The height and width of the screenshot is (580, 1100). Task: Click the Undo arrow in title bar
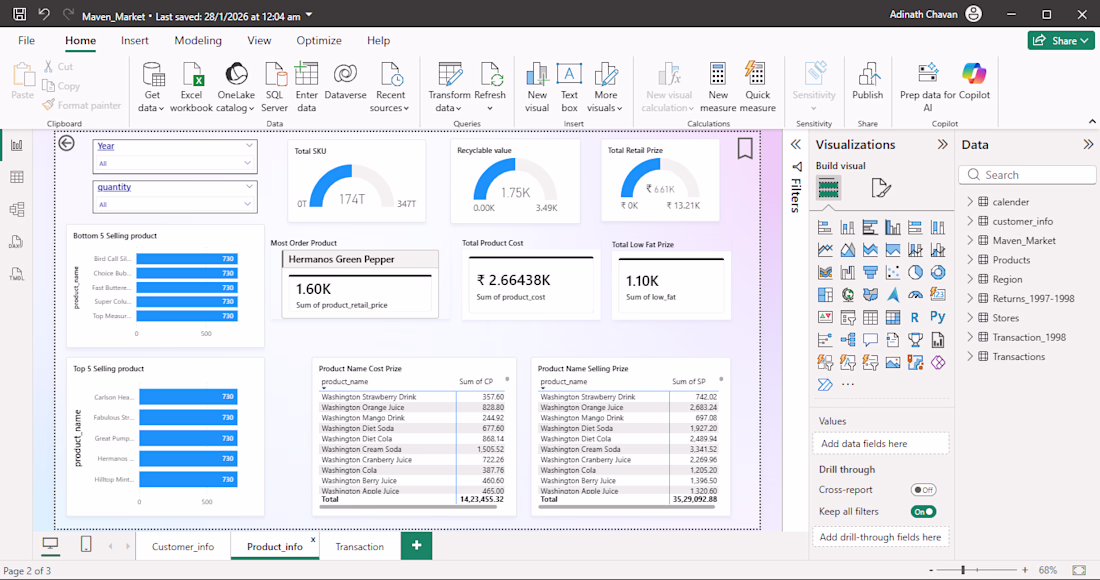44,14
